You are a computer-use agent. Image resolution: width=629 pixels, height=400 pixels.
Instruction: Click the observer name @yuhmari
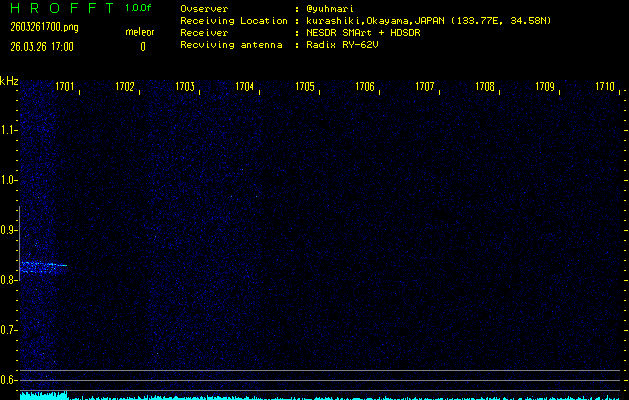(330, 9)
